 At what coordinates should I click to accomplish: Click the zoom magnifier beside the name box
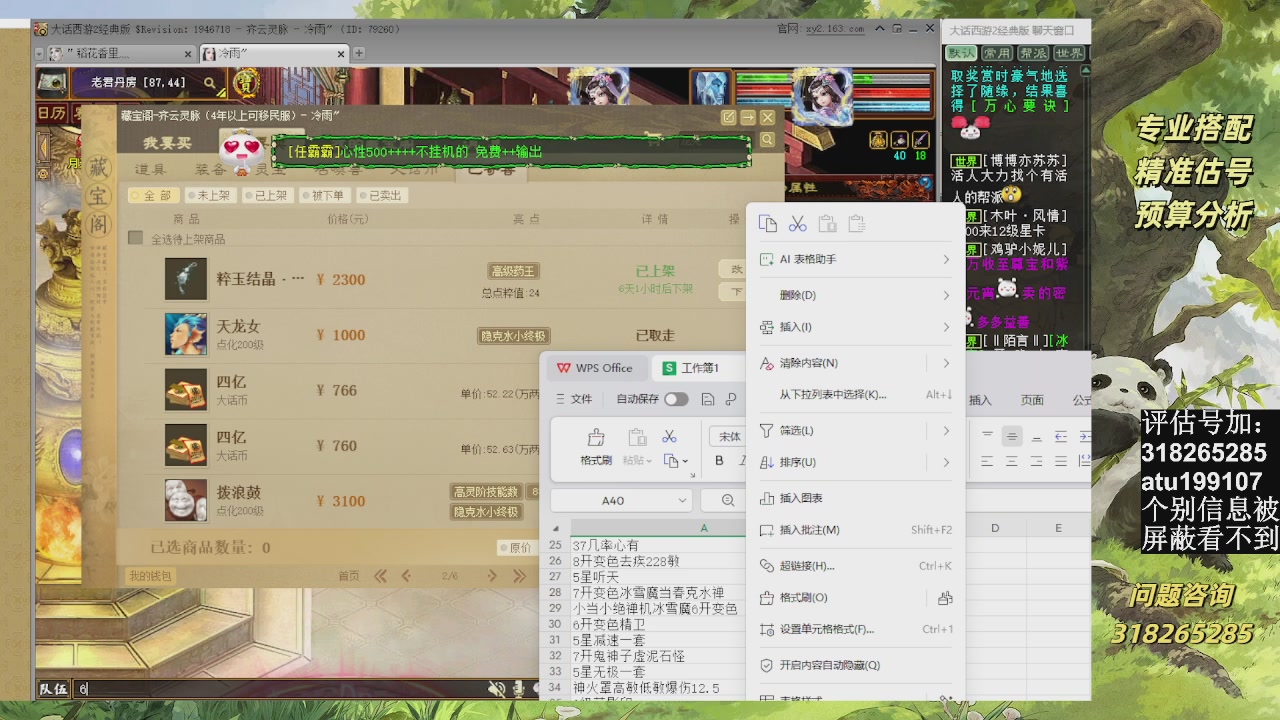pos(728,500)
